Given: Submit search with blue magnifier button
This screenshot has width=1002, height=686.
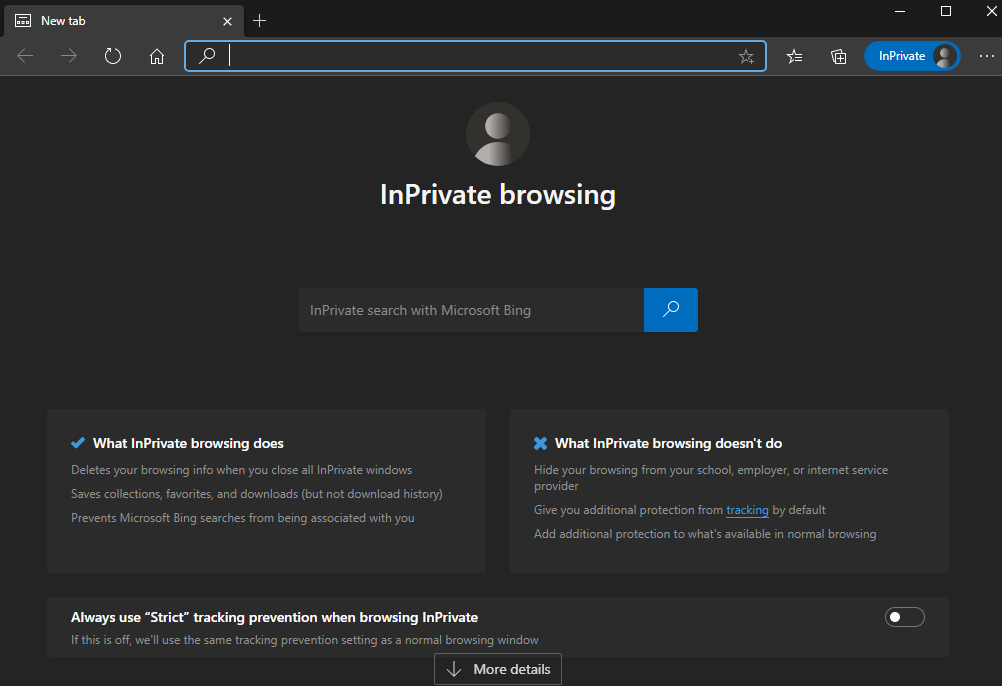Looking at the screenshot, I should coord(671,310).
